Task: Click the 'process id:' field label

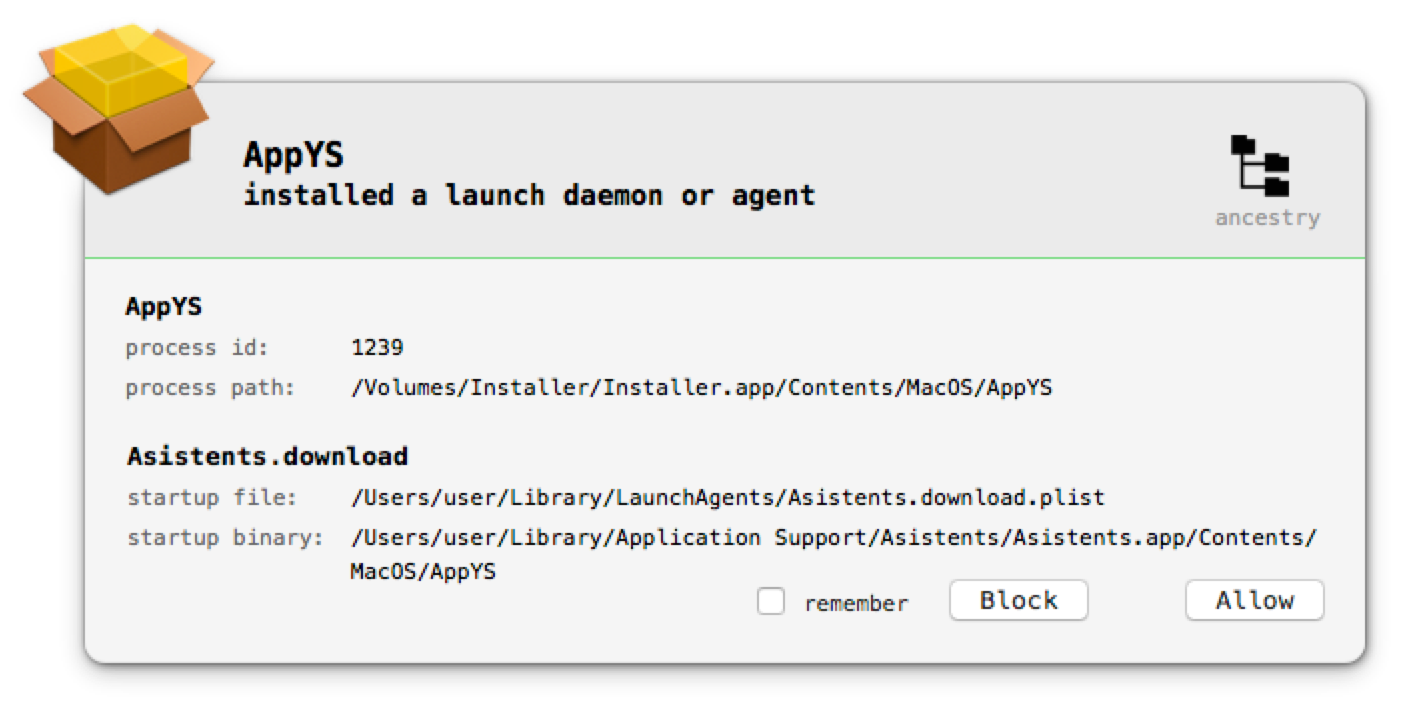Action: [x=197, y=348]
